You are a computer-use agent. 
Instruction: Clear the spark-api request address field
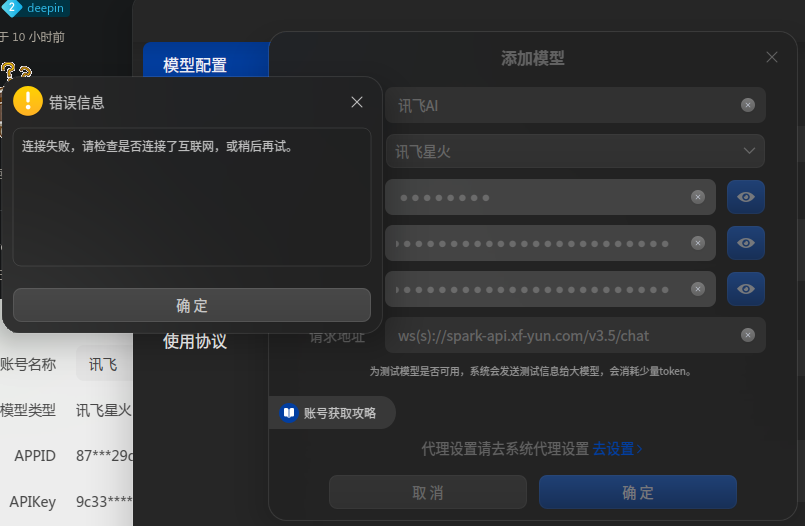pyautogui.click(x=748, y=335)
